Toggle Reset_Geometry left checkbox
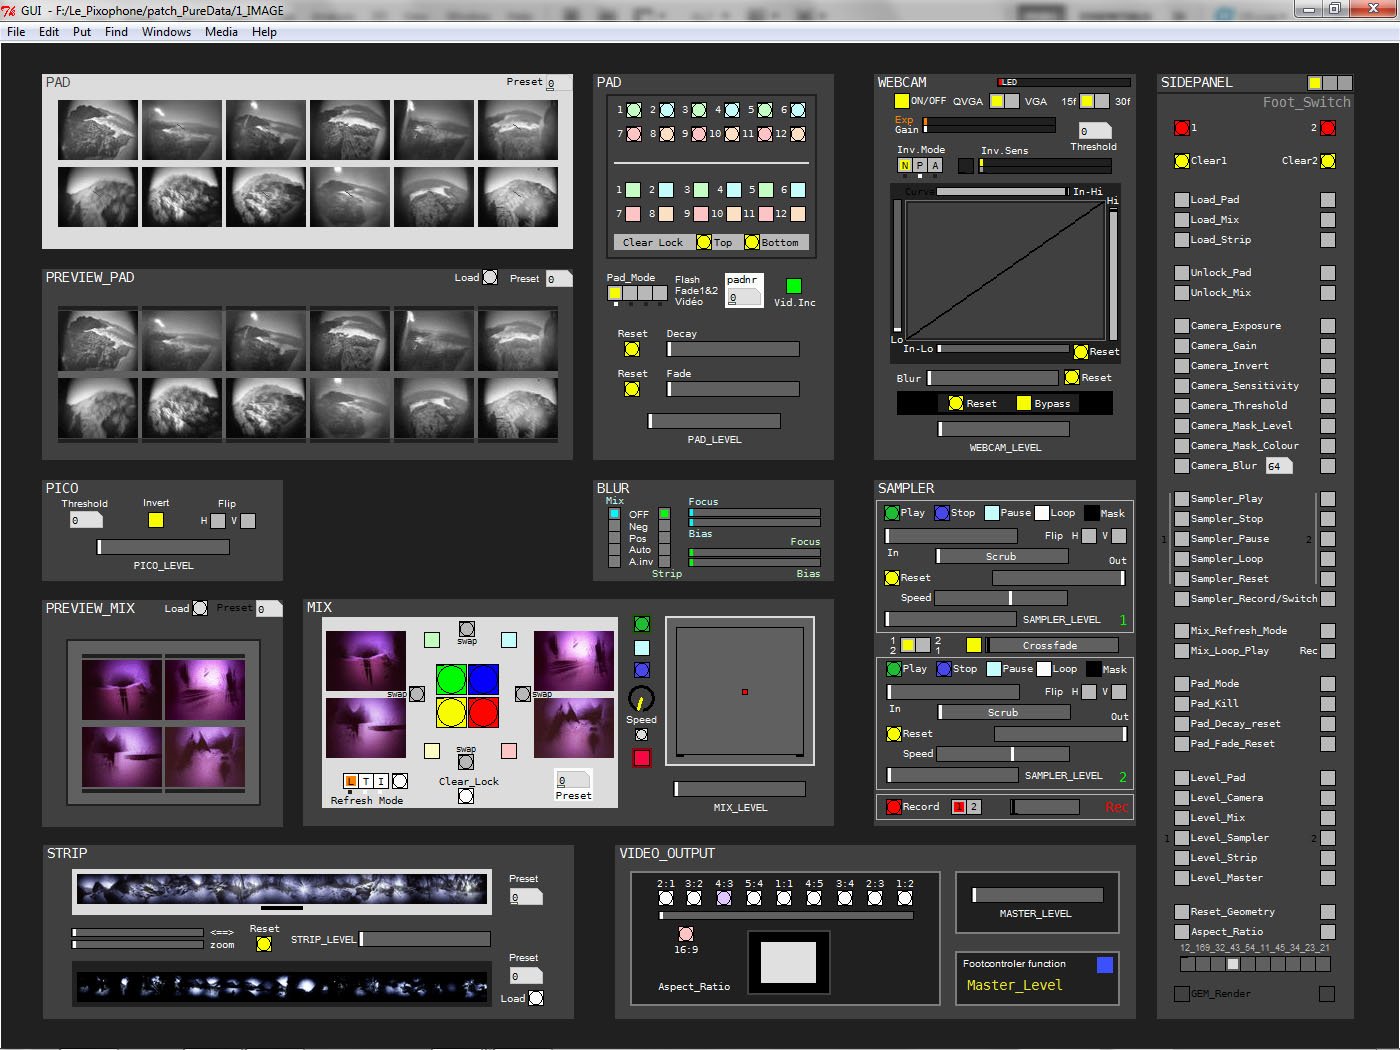This screenshot has width=1400, height=1050. click(1182, 912)
